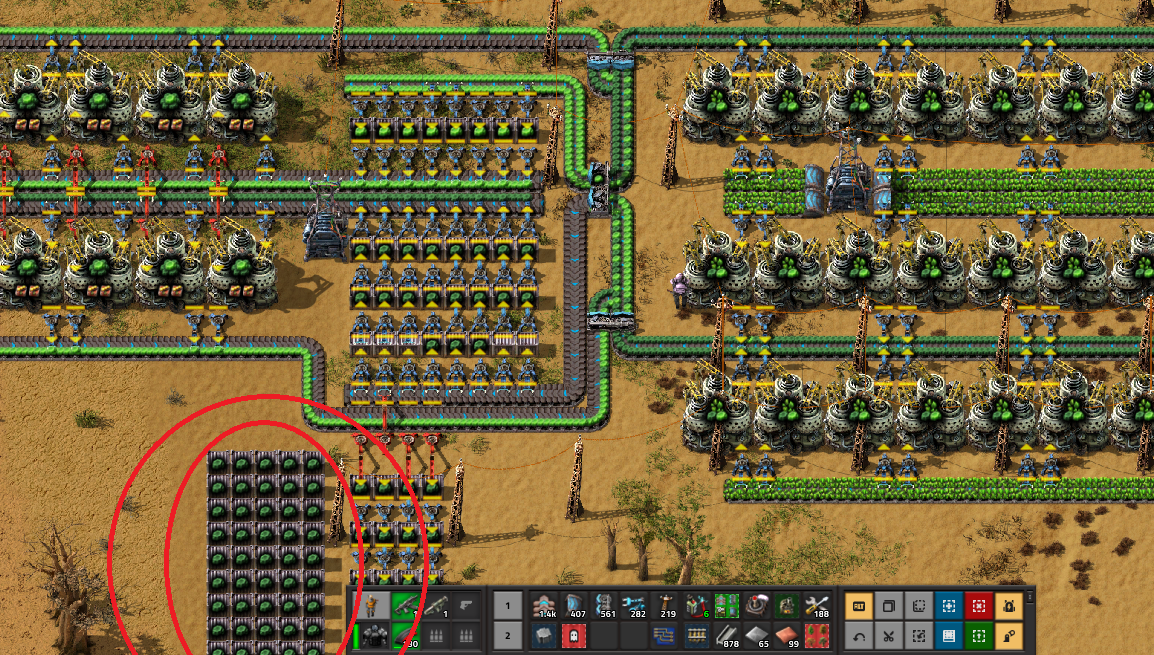Pick the express splitter quickbar slot
The image size is (1154, 655).
[603, 607]
